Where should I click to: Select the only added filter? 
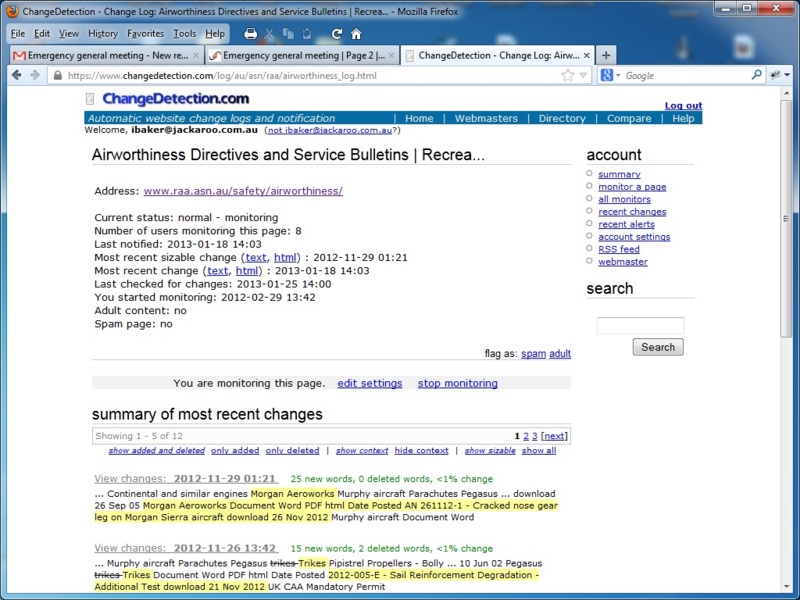pyautogui.click(x=235, y=451)
